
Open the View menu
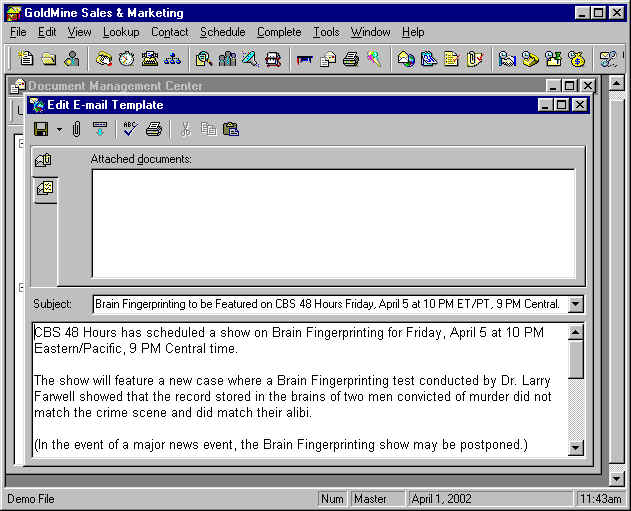79,32
